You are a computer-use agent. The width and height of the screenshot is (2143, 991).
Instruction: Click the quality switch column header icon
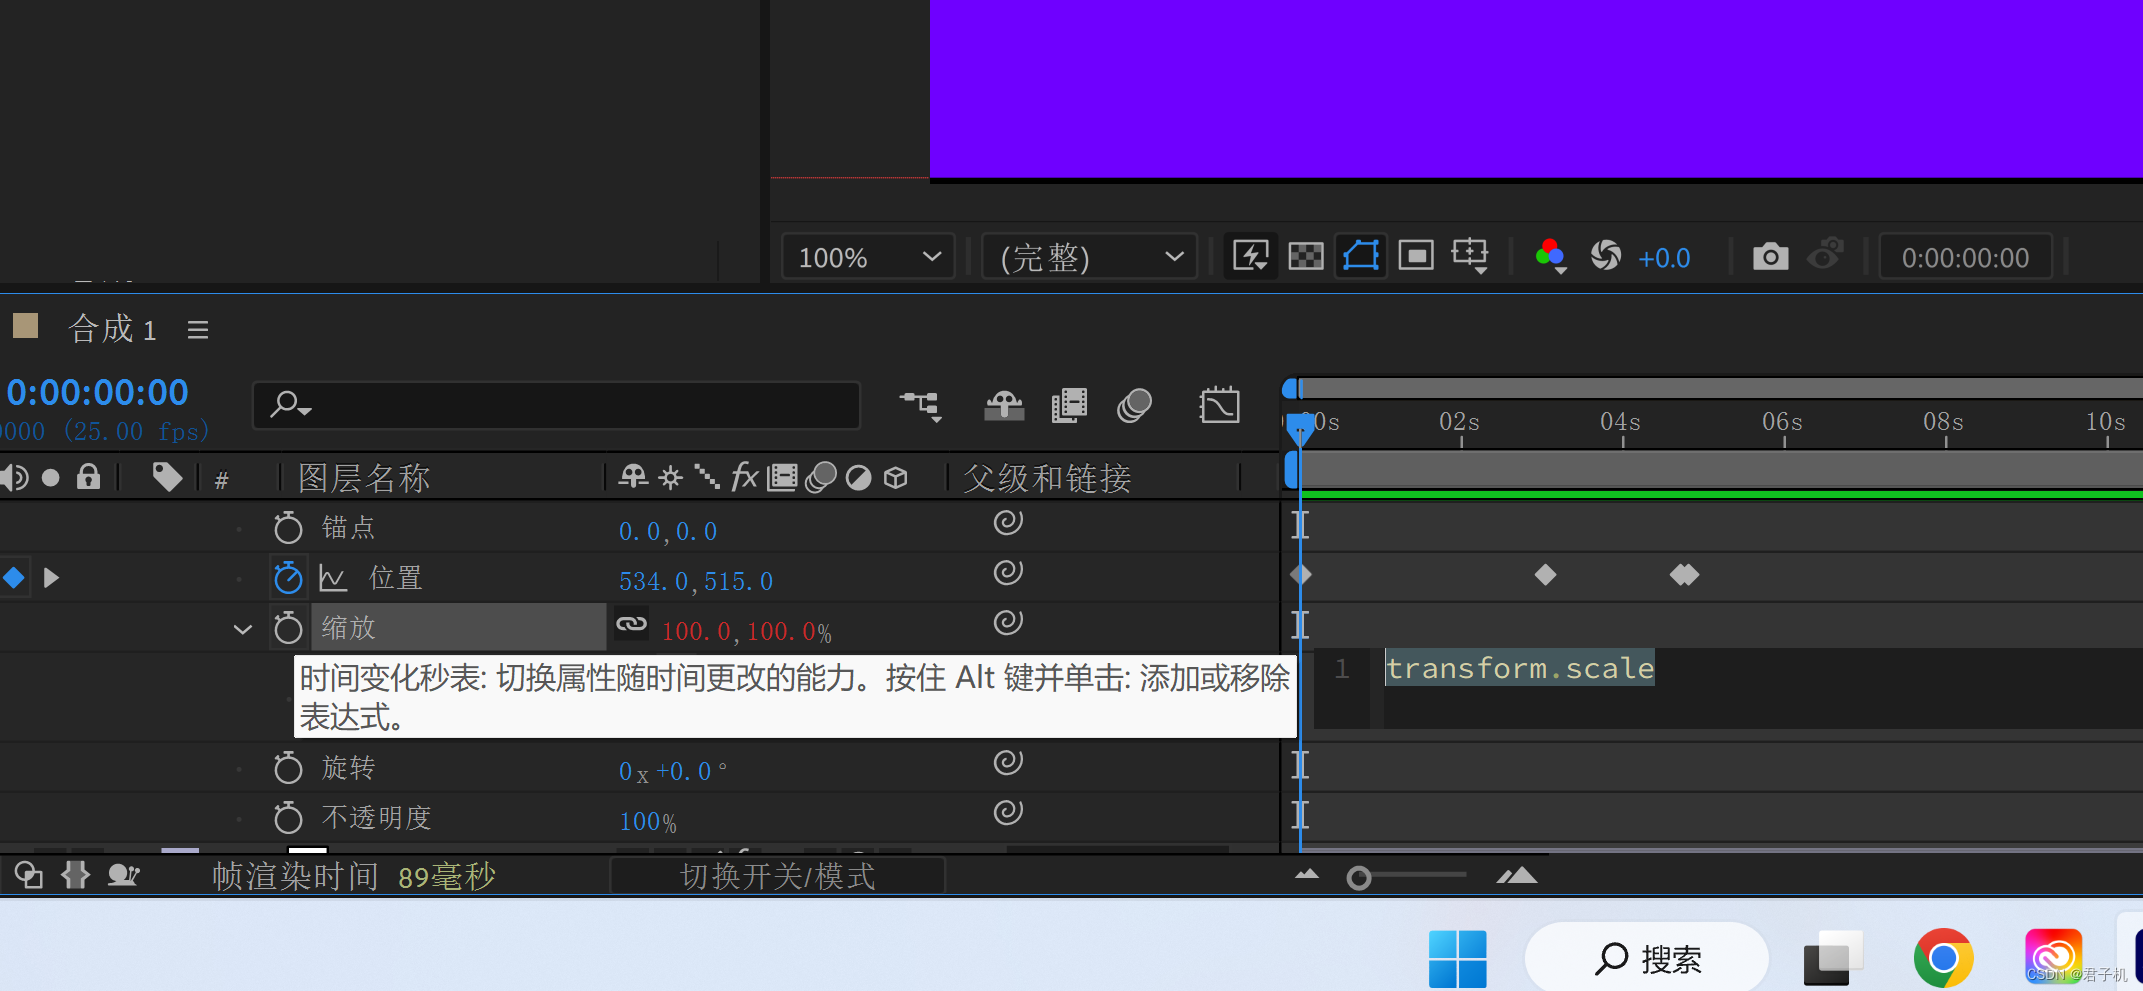(707, 477)
